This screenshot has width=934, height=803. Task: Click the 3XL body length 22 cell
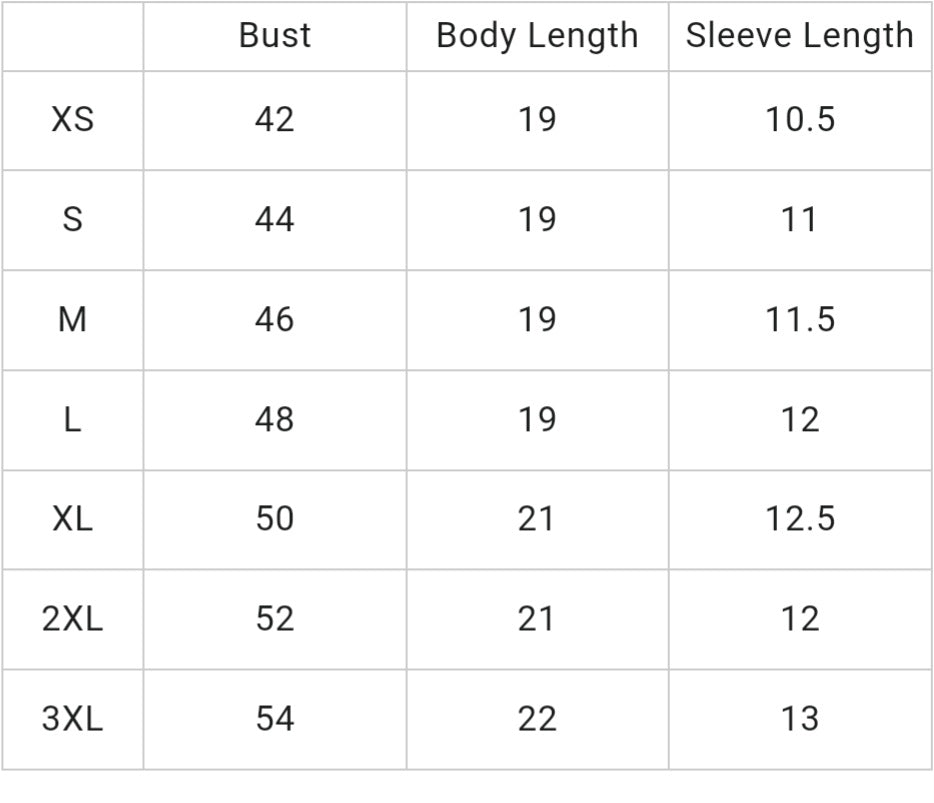[x=537, y=719]
